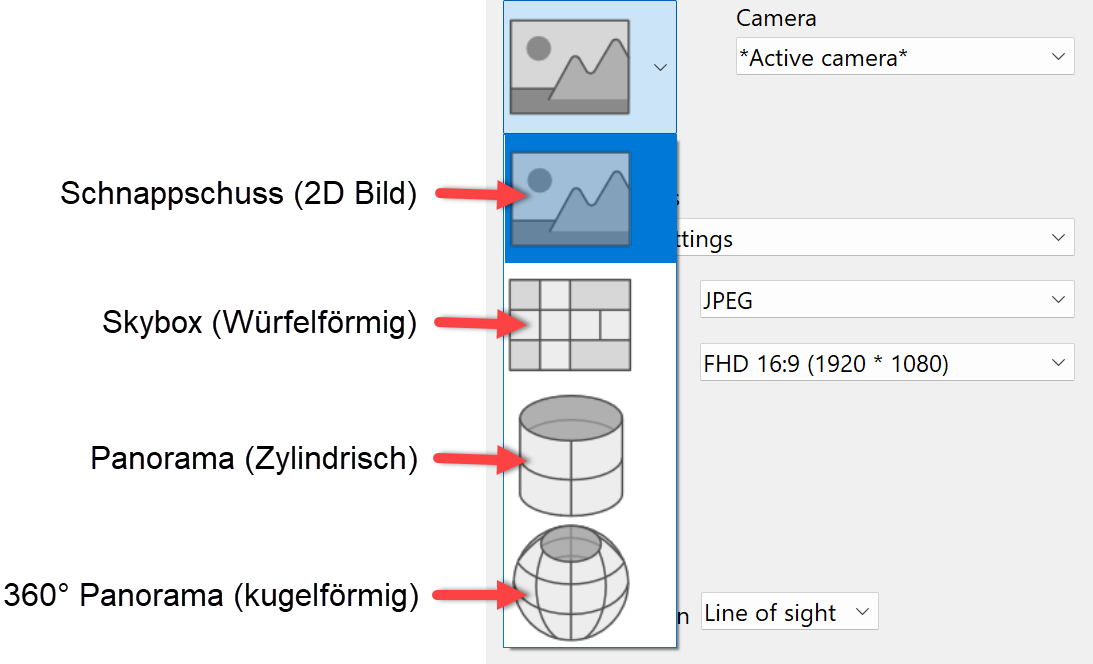Open the Line of sight dropdown
The image size is (1093, 664).
click(x=862, y=611)
